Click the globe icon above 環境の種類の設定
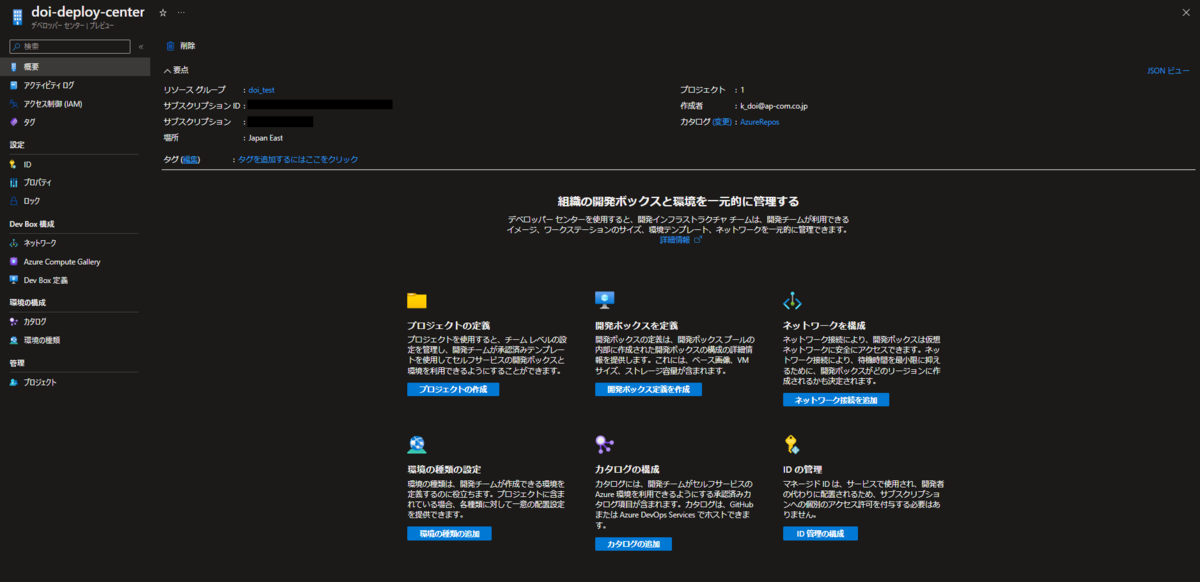The image size is (1200, 582). point(417,445)
